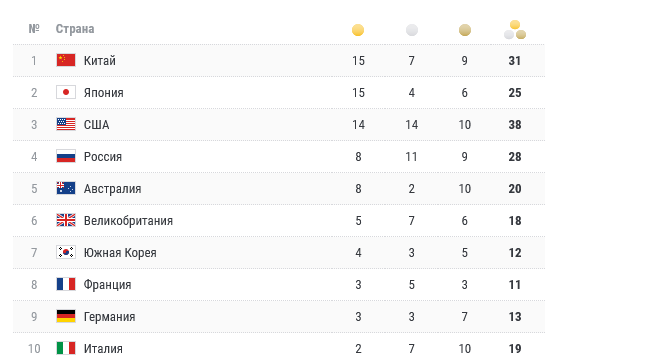Click the China flag icon
Viewport: 646px width, 363px height.
tap(66, 60)
